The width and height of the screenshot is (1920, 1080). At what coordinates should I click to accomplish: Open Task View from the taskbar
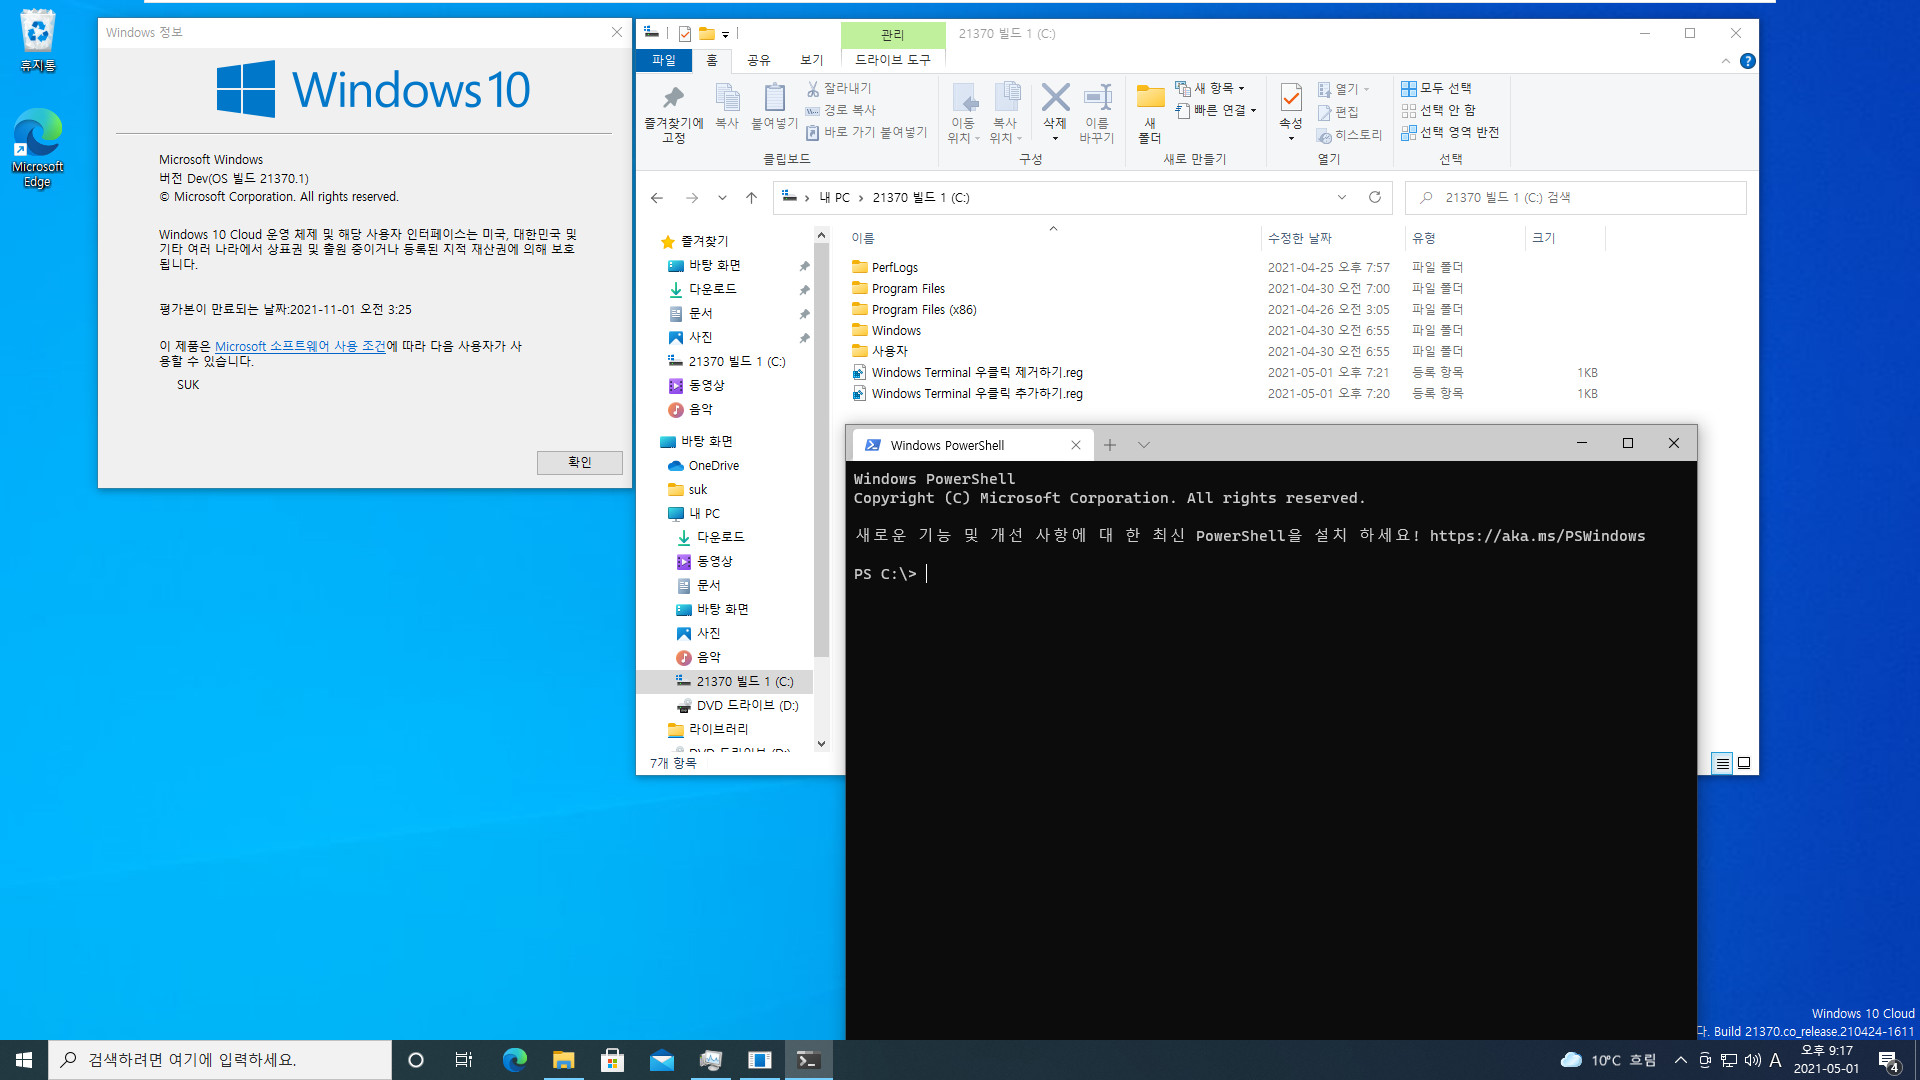pyautogui.click(x=464, y=1060)
